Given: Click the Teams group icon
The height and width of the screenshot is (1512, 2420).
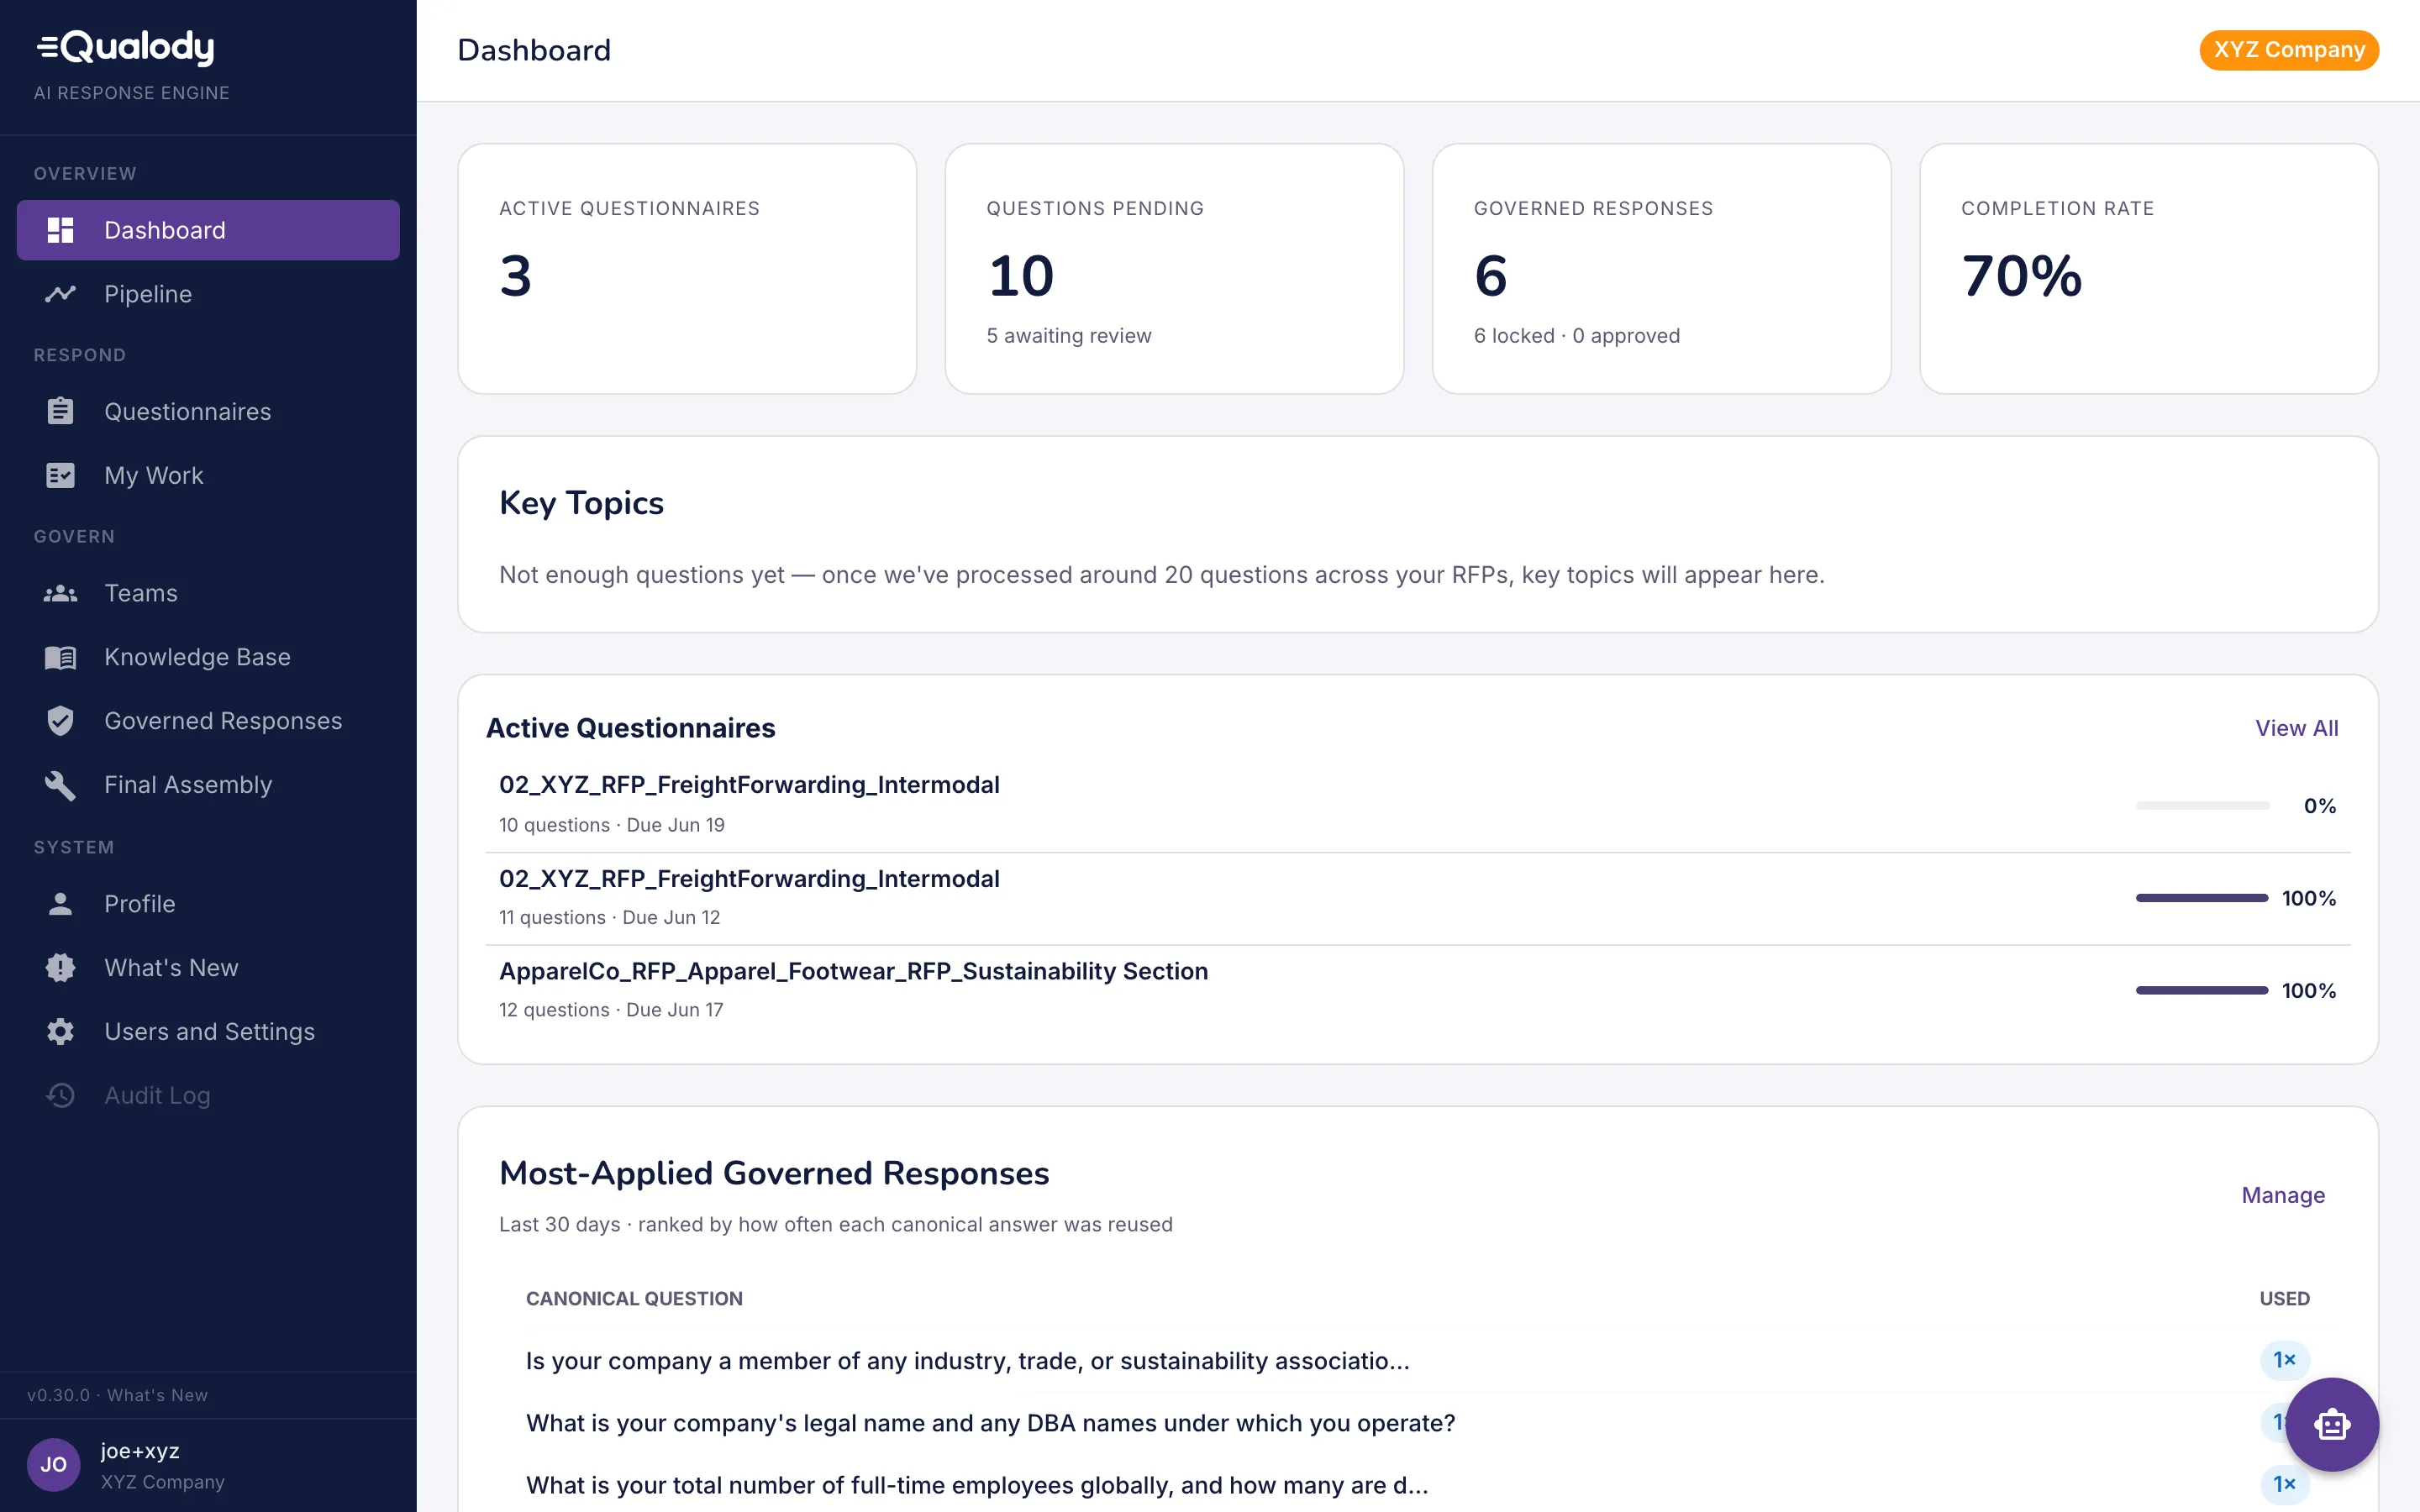Looking at the screenshot, I should (60, 593).
